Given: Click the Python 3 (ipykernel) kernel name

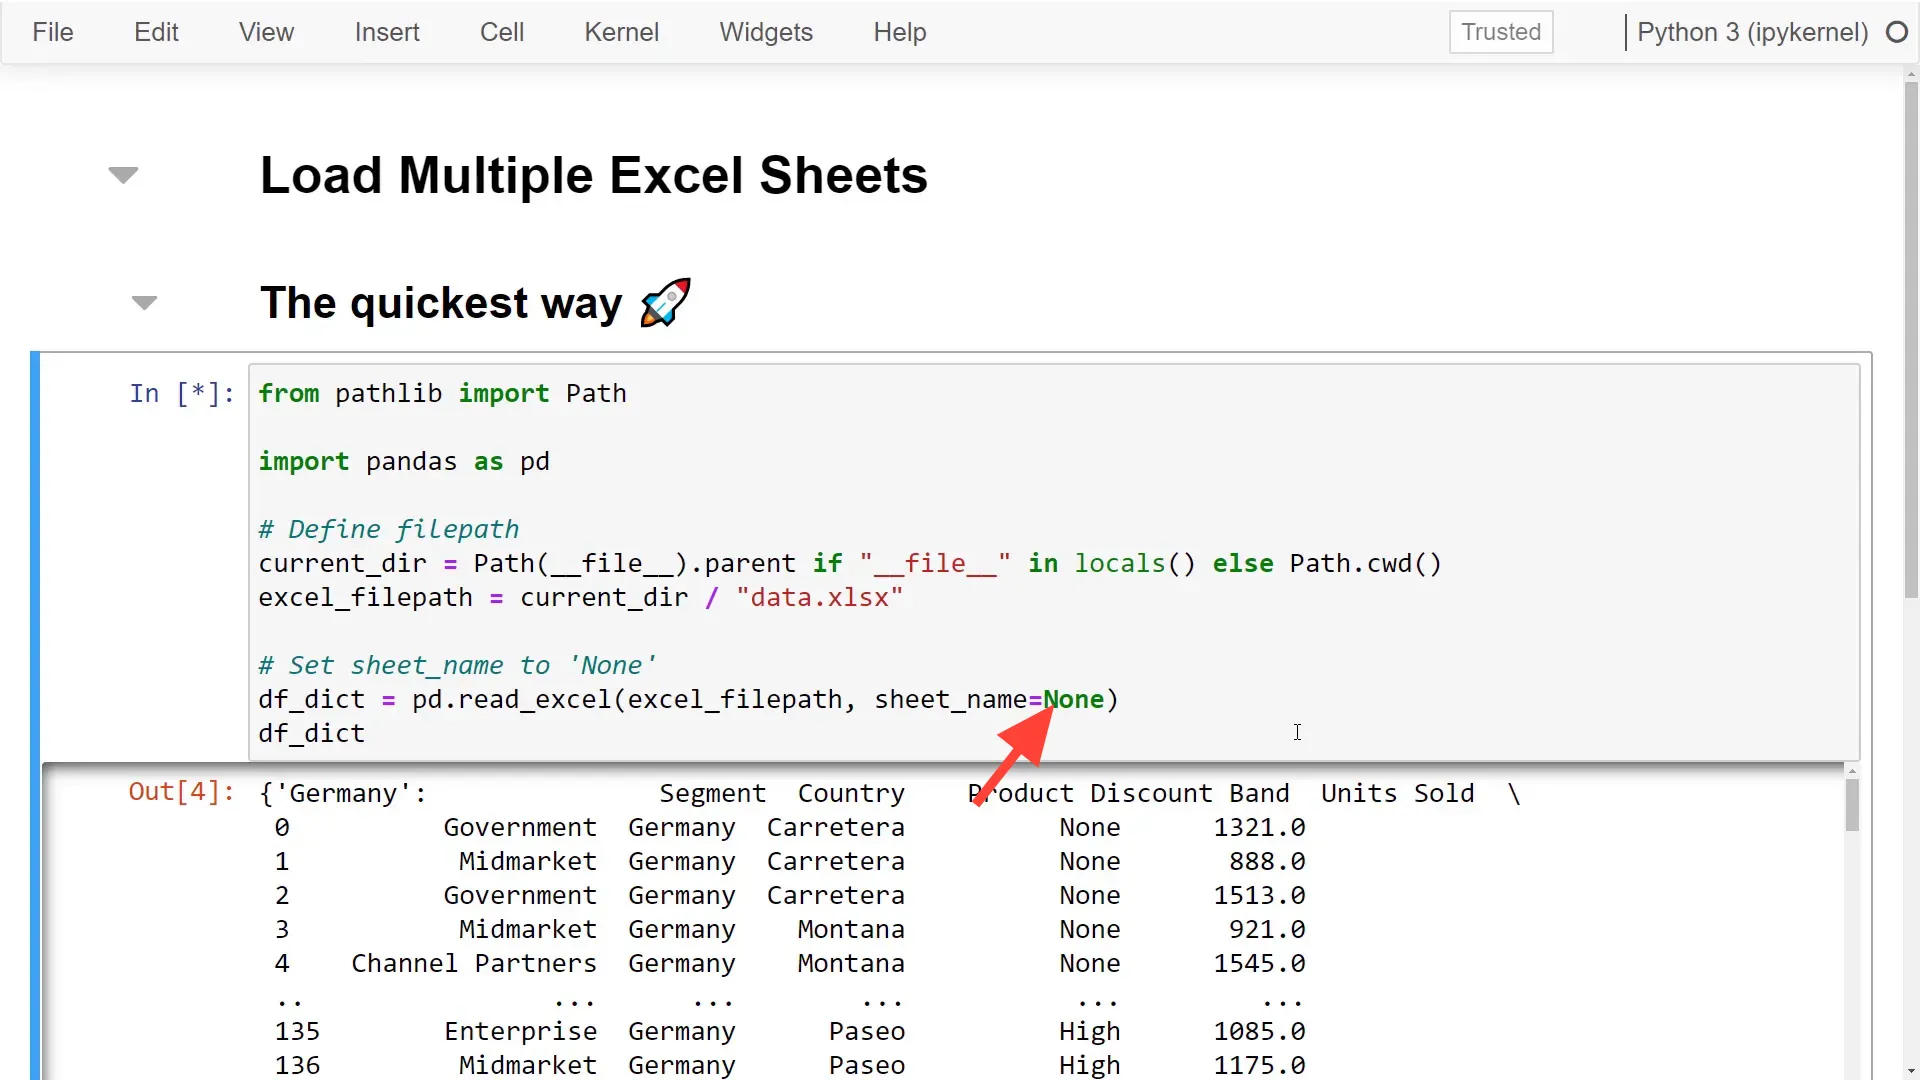Looking at the screenshot, I should pyautogui.click(x=1752, y=32).
